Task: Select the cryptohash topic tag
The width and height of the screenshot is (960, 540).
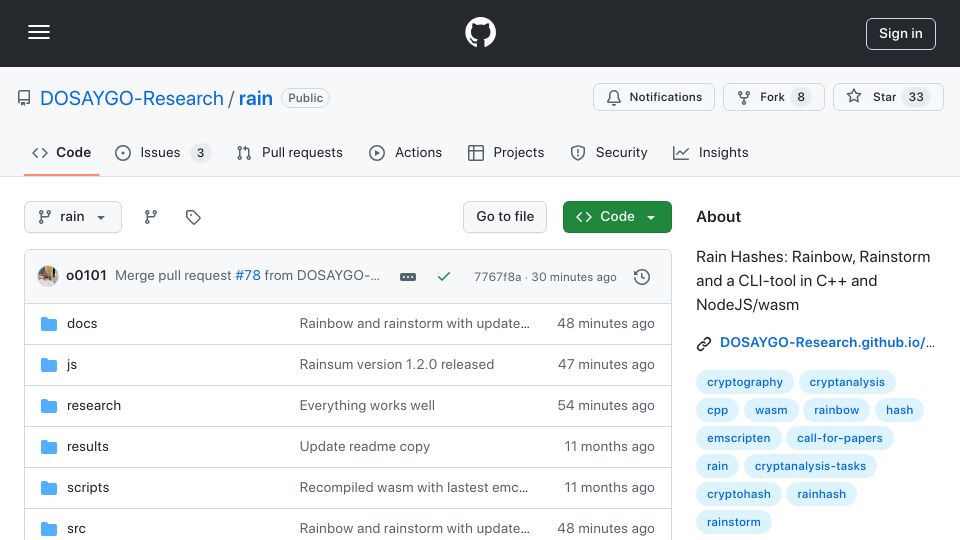Action: tap(738, 494)
